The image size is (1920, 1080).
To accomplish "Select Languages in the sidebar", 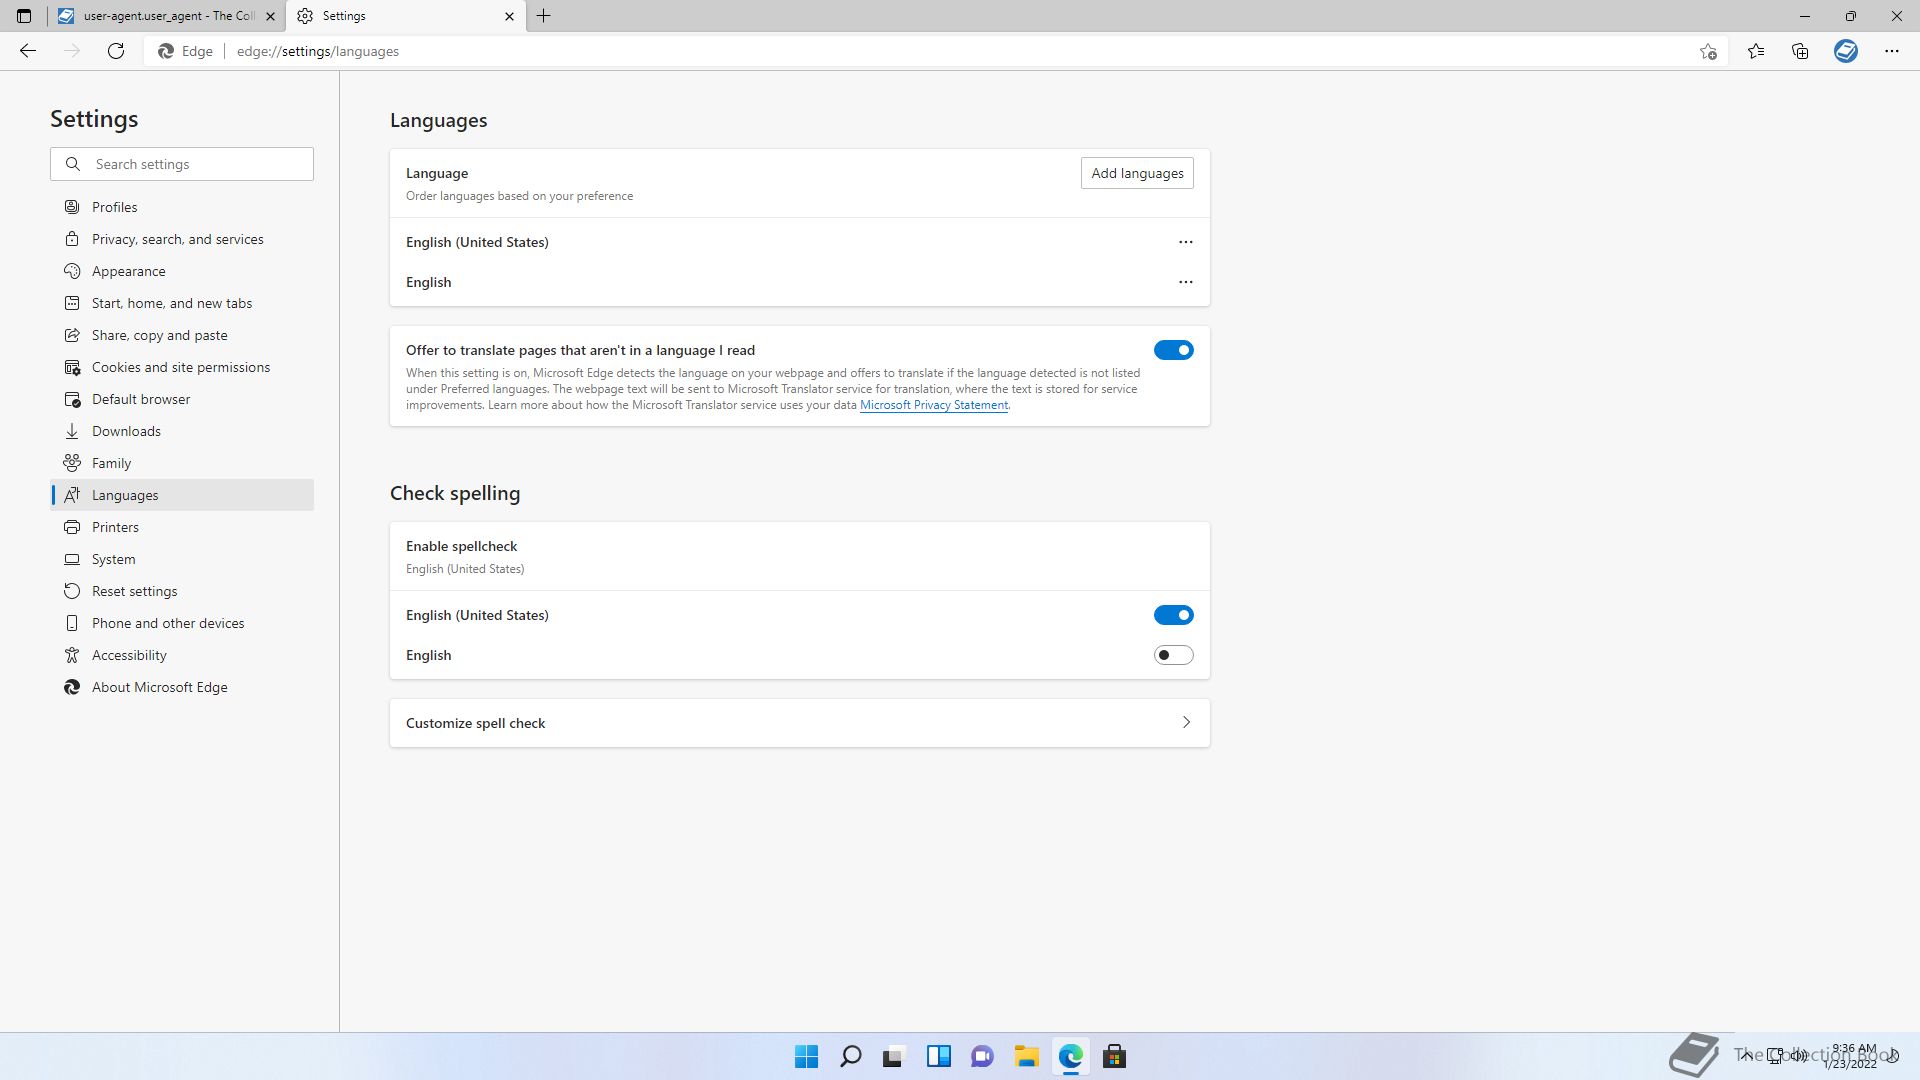I will 182,495.
